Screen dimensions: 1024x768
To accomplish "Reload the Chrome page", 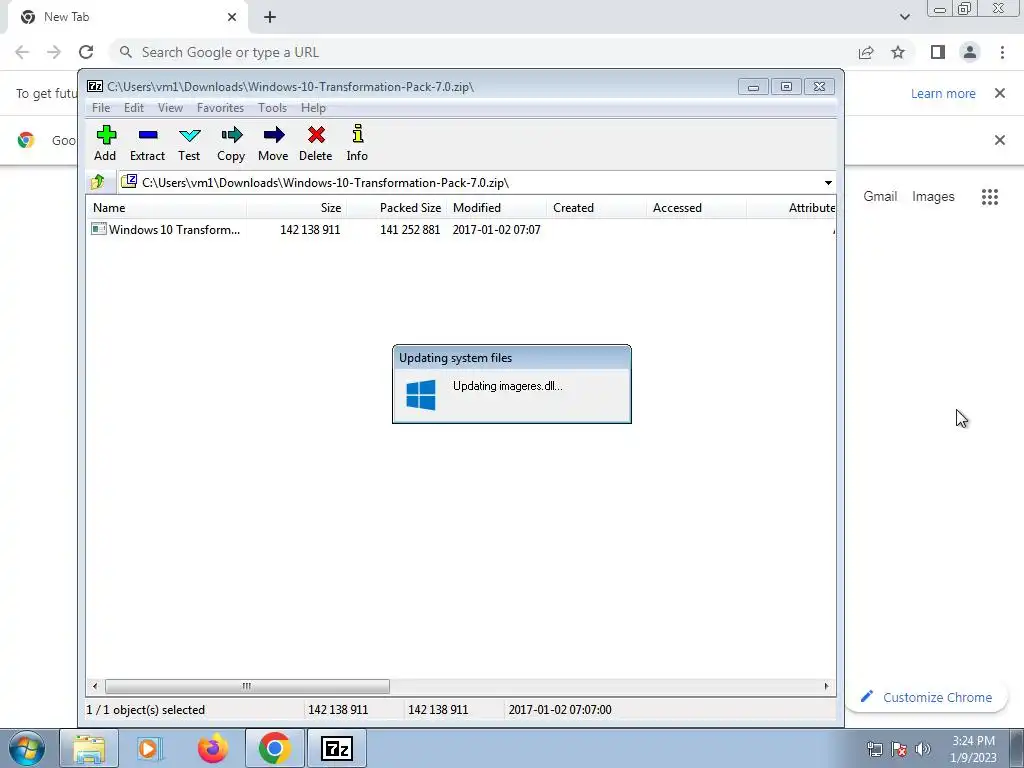I will click(86, 52).
